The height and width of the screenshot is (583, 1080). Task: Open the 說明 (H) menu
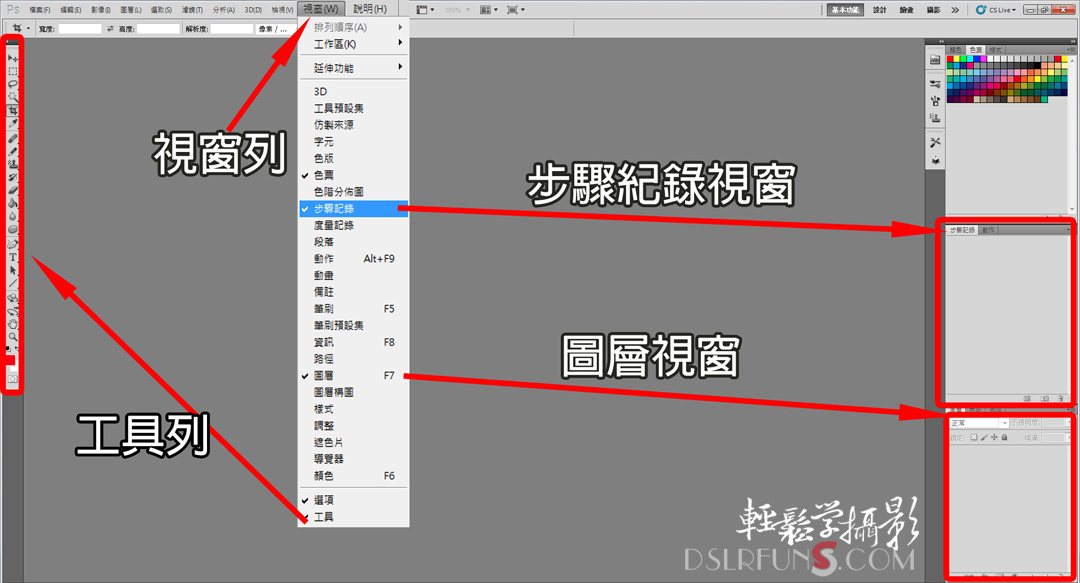[x=369, y=9]
